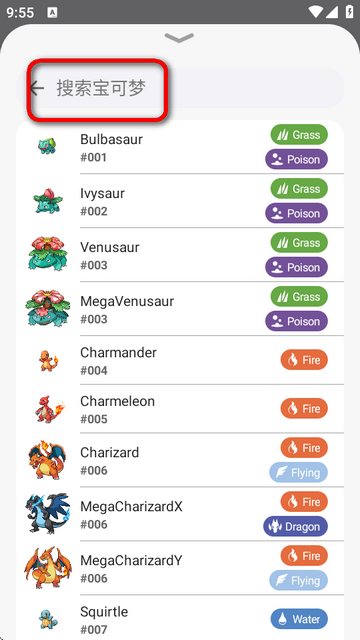
Task: Open the MegaCharizardY entry
Action: 180,568
